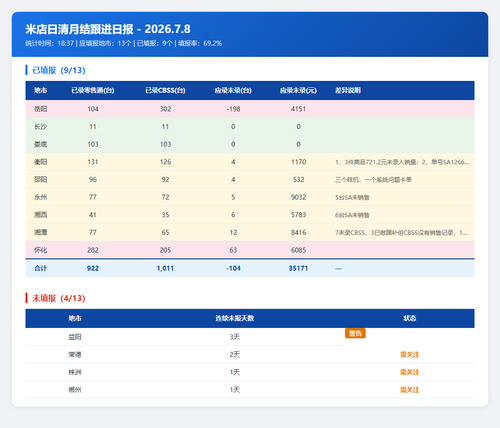Click the 需关注 status for 常德
The width and height of the screenshot is (500, 428).
[409, 355]
